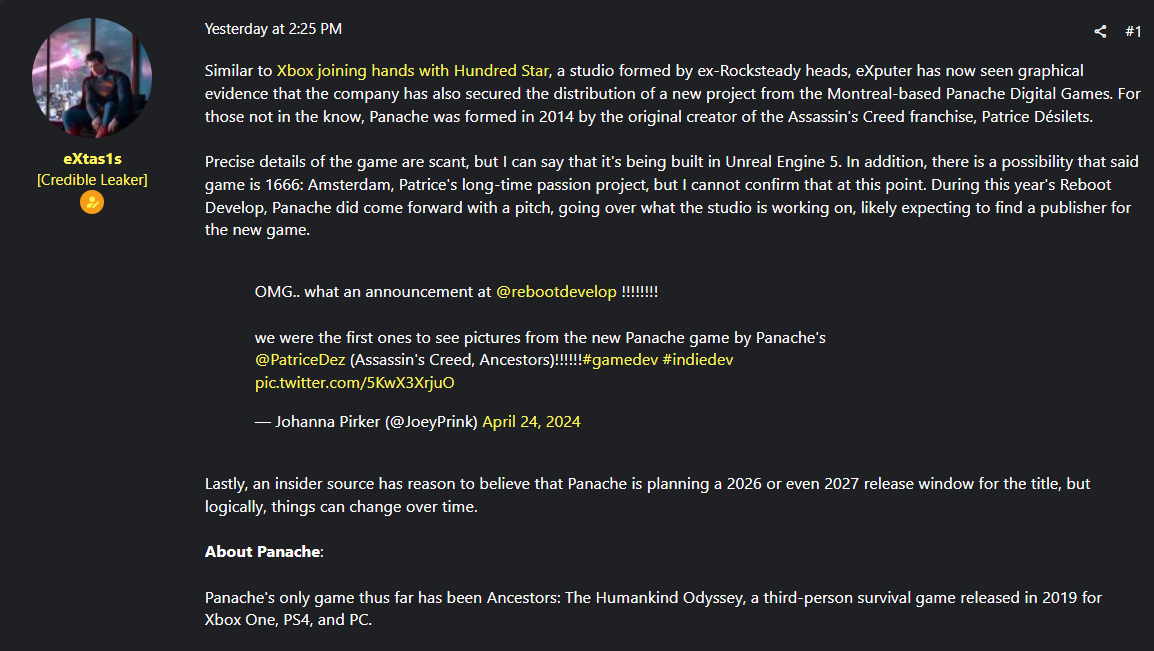Viewport: 1154px width, 651px height.
Task: Click the 2026 or 2027 release window paragraph
Action: (647, 495)
